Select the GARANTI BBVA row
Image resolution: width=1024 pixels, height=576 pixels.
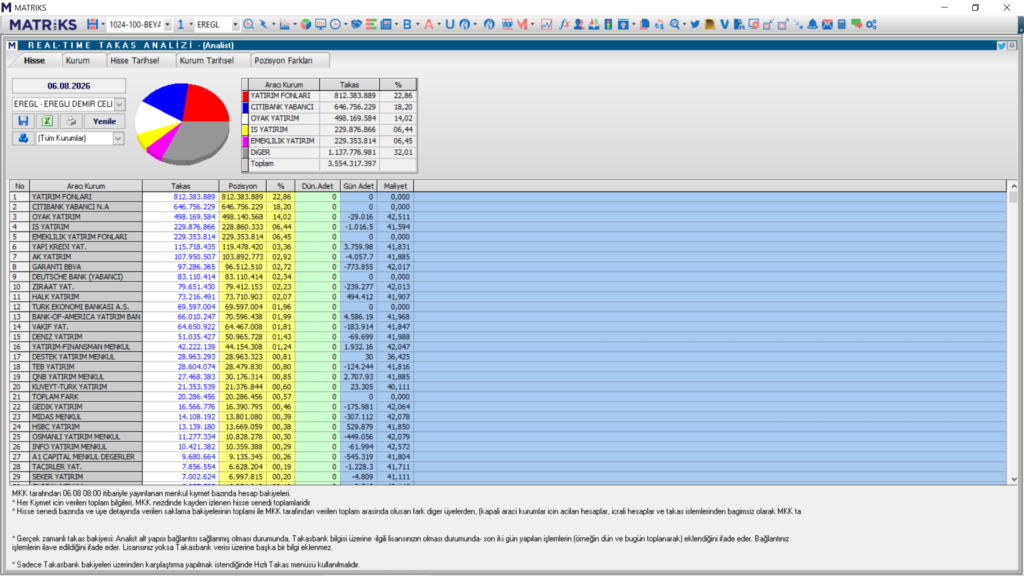point(508,266)
